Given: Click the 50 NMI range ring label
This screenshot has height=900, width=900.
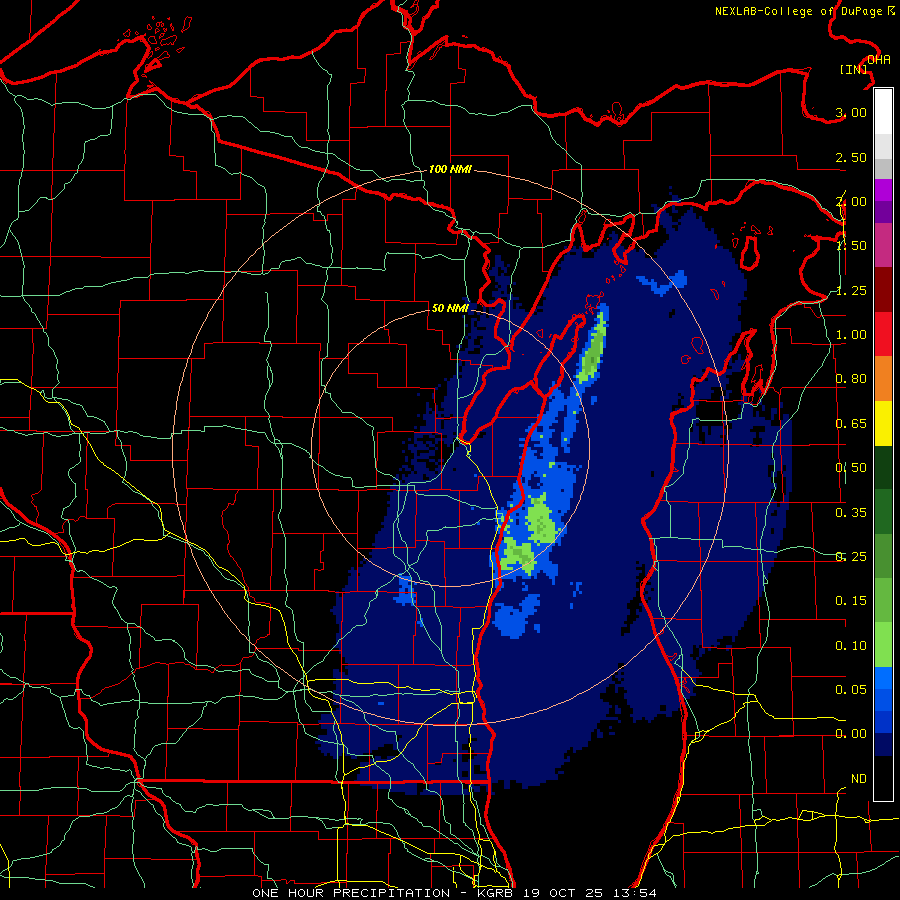Looking at the screenshot, I should pos(450,308).
